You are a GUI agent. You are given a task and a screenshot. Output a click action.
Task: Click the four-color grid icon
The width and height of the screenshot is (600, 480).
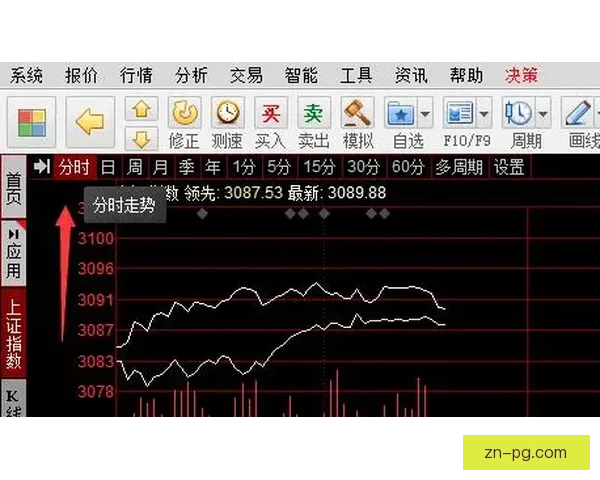32,122
